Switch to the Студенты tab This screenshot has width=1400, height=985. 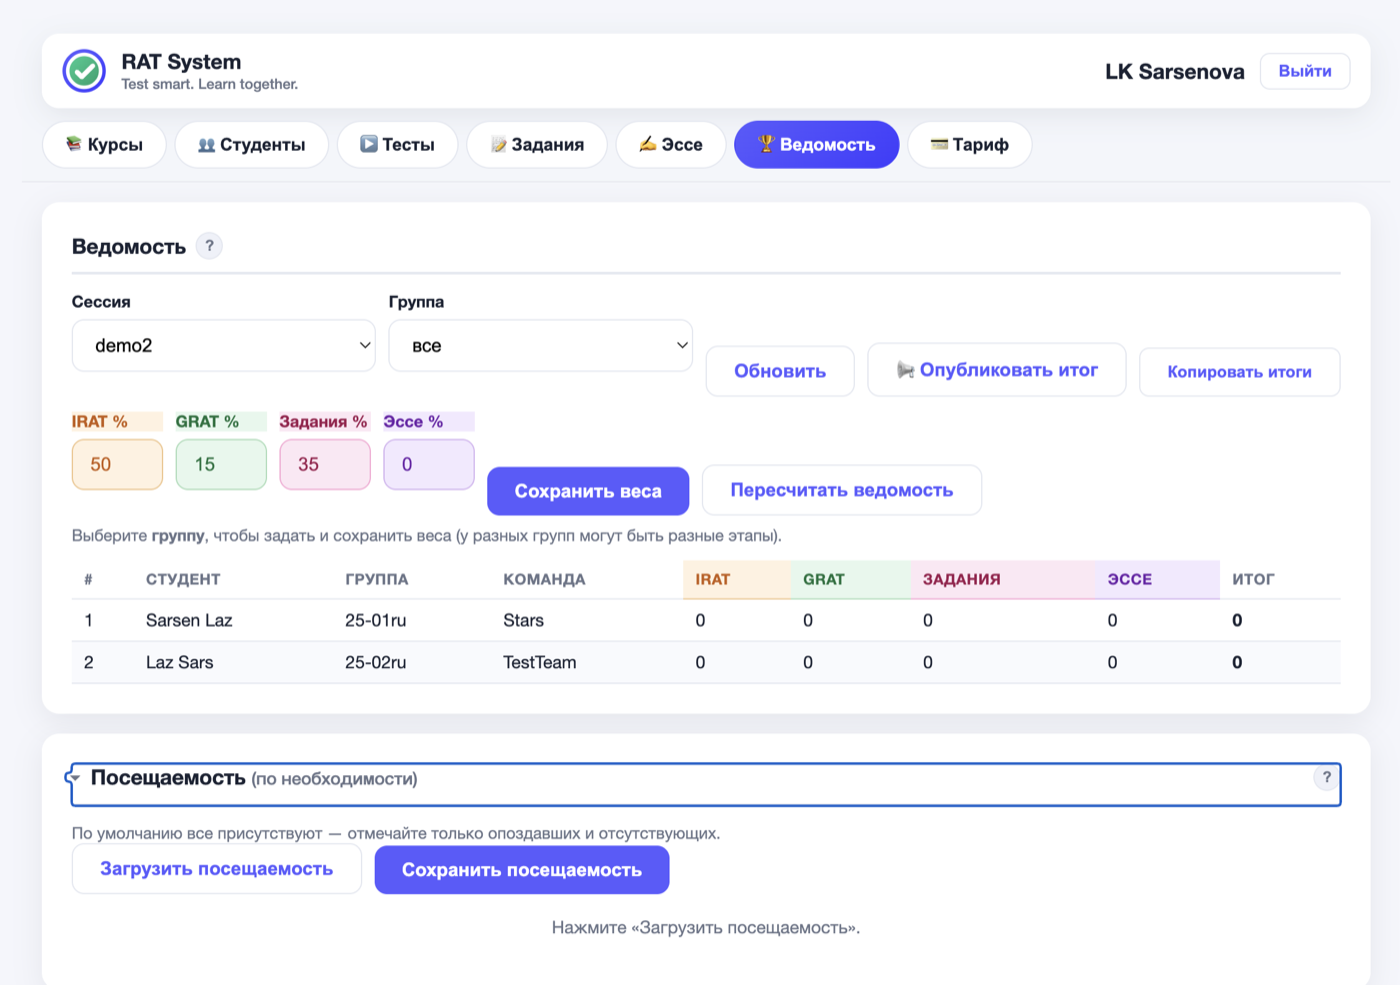(252, 145)
